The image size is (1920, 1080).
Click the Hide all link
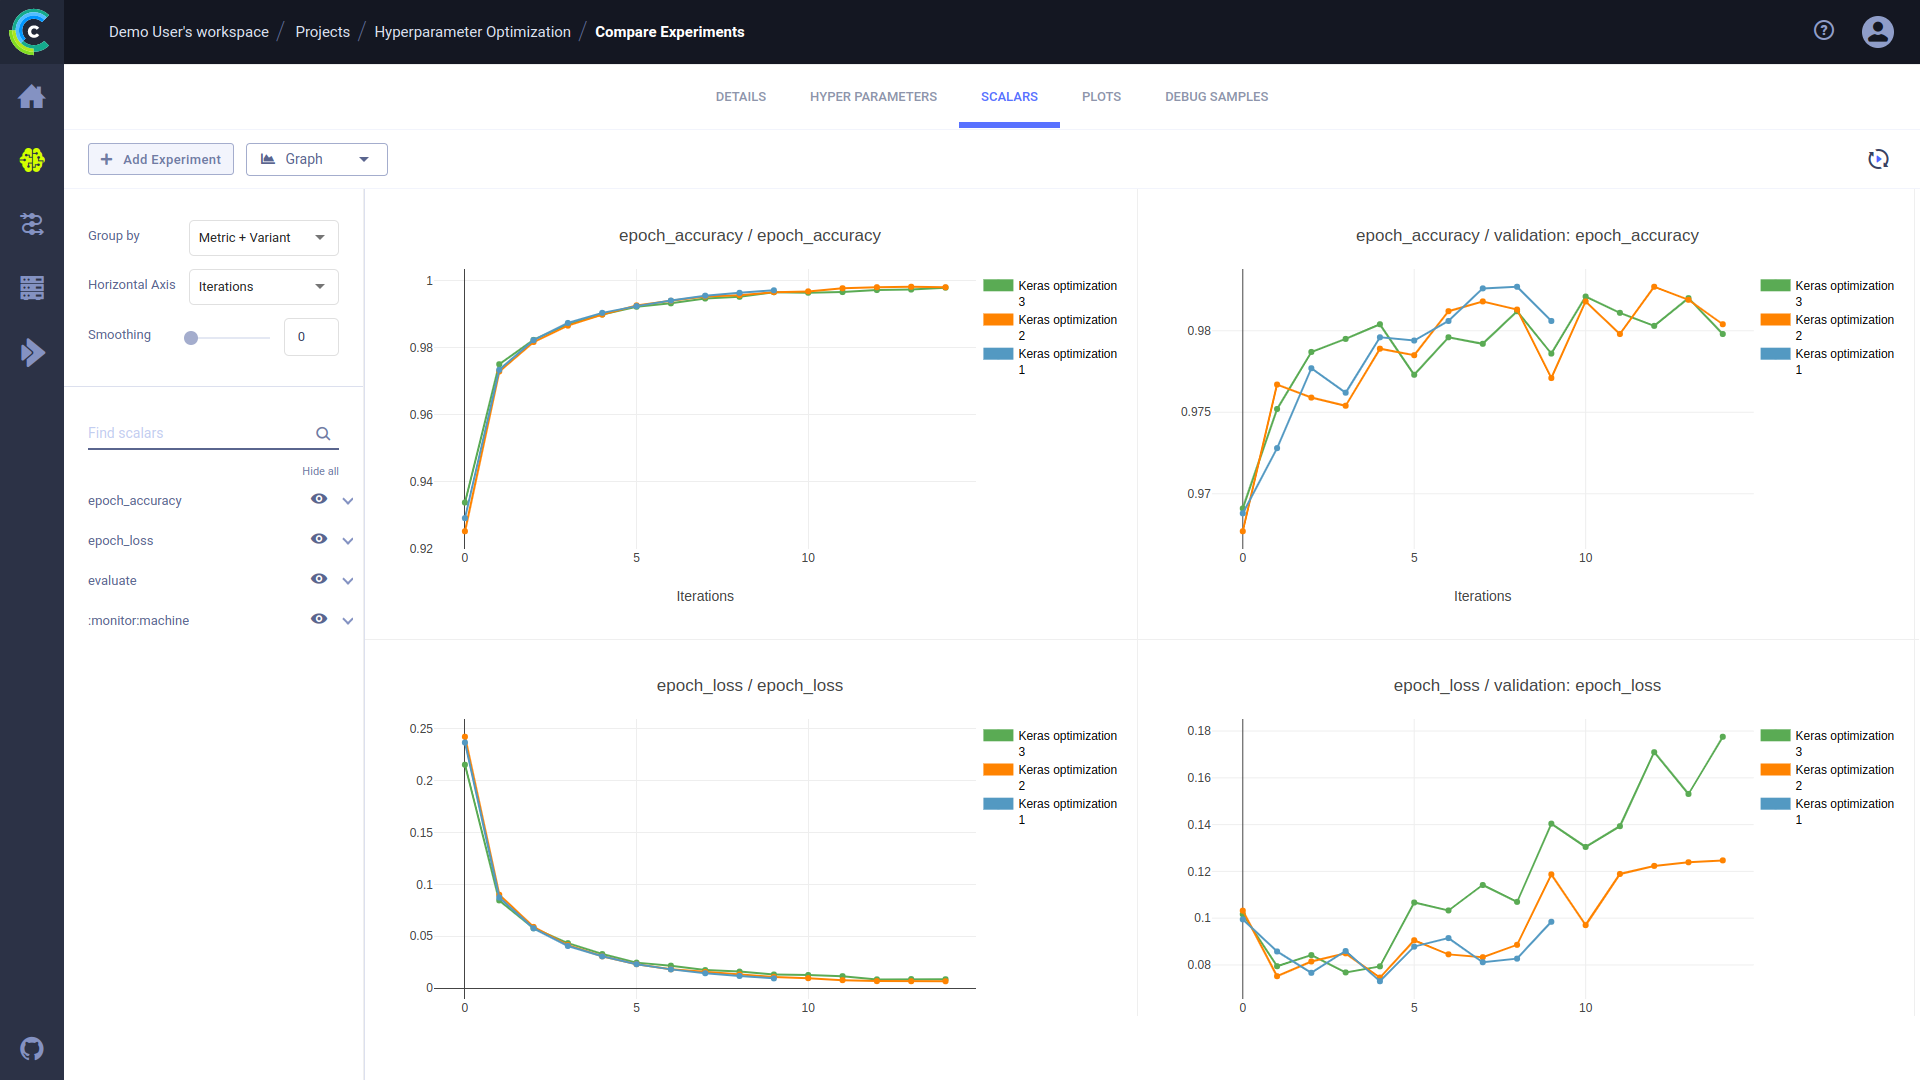320,471
